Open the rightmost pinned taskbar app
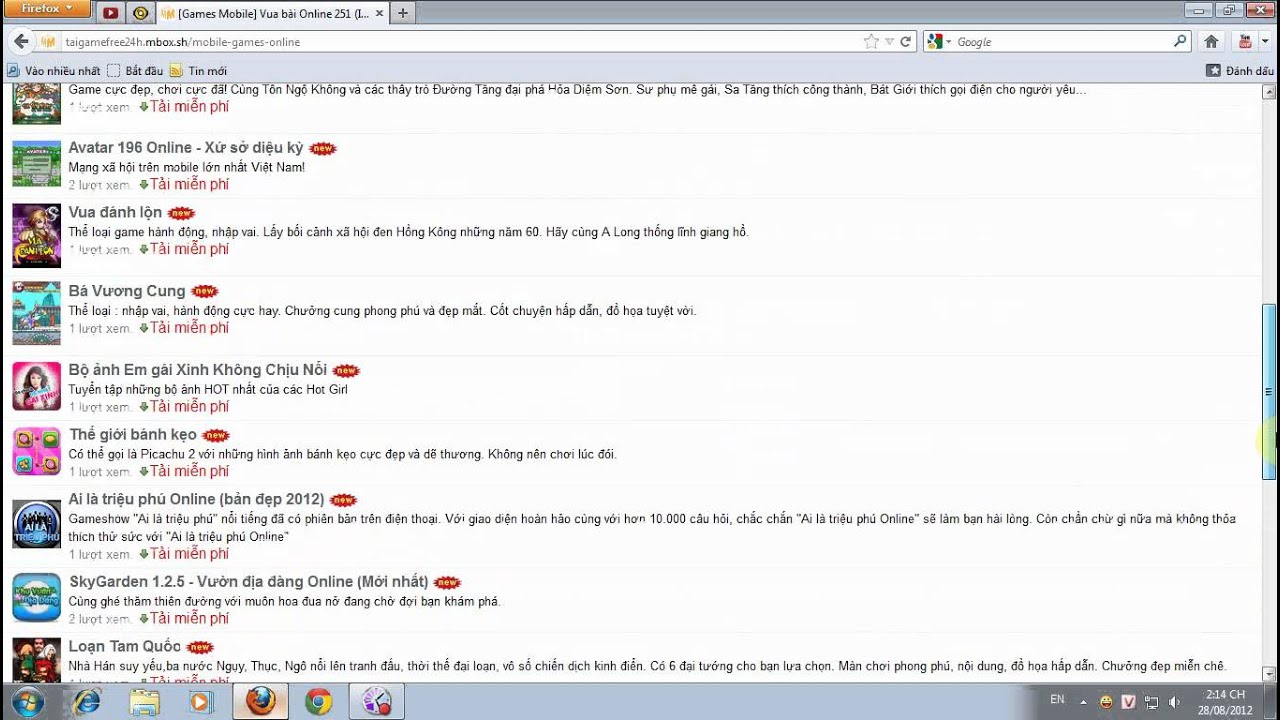The image size is (1280, 720). 377,702
